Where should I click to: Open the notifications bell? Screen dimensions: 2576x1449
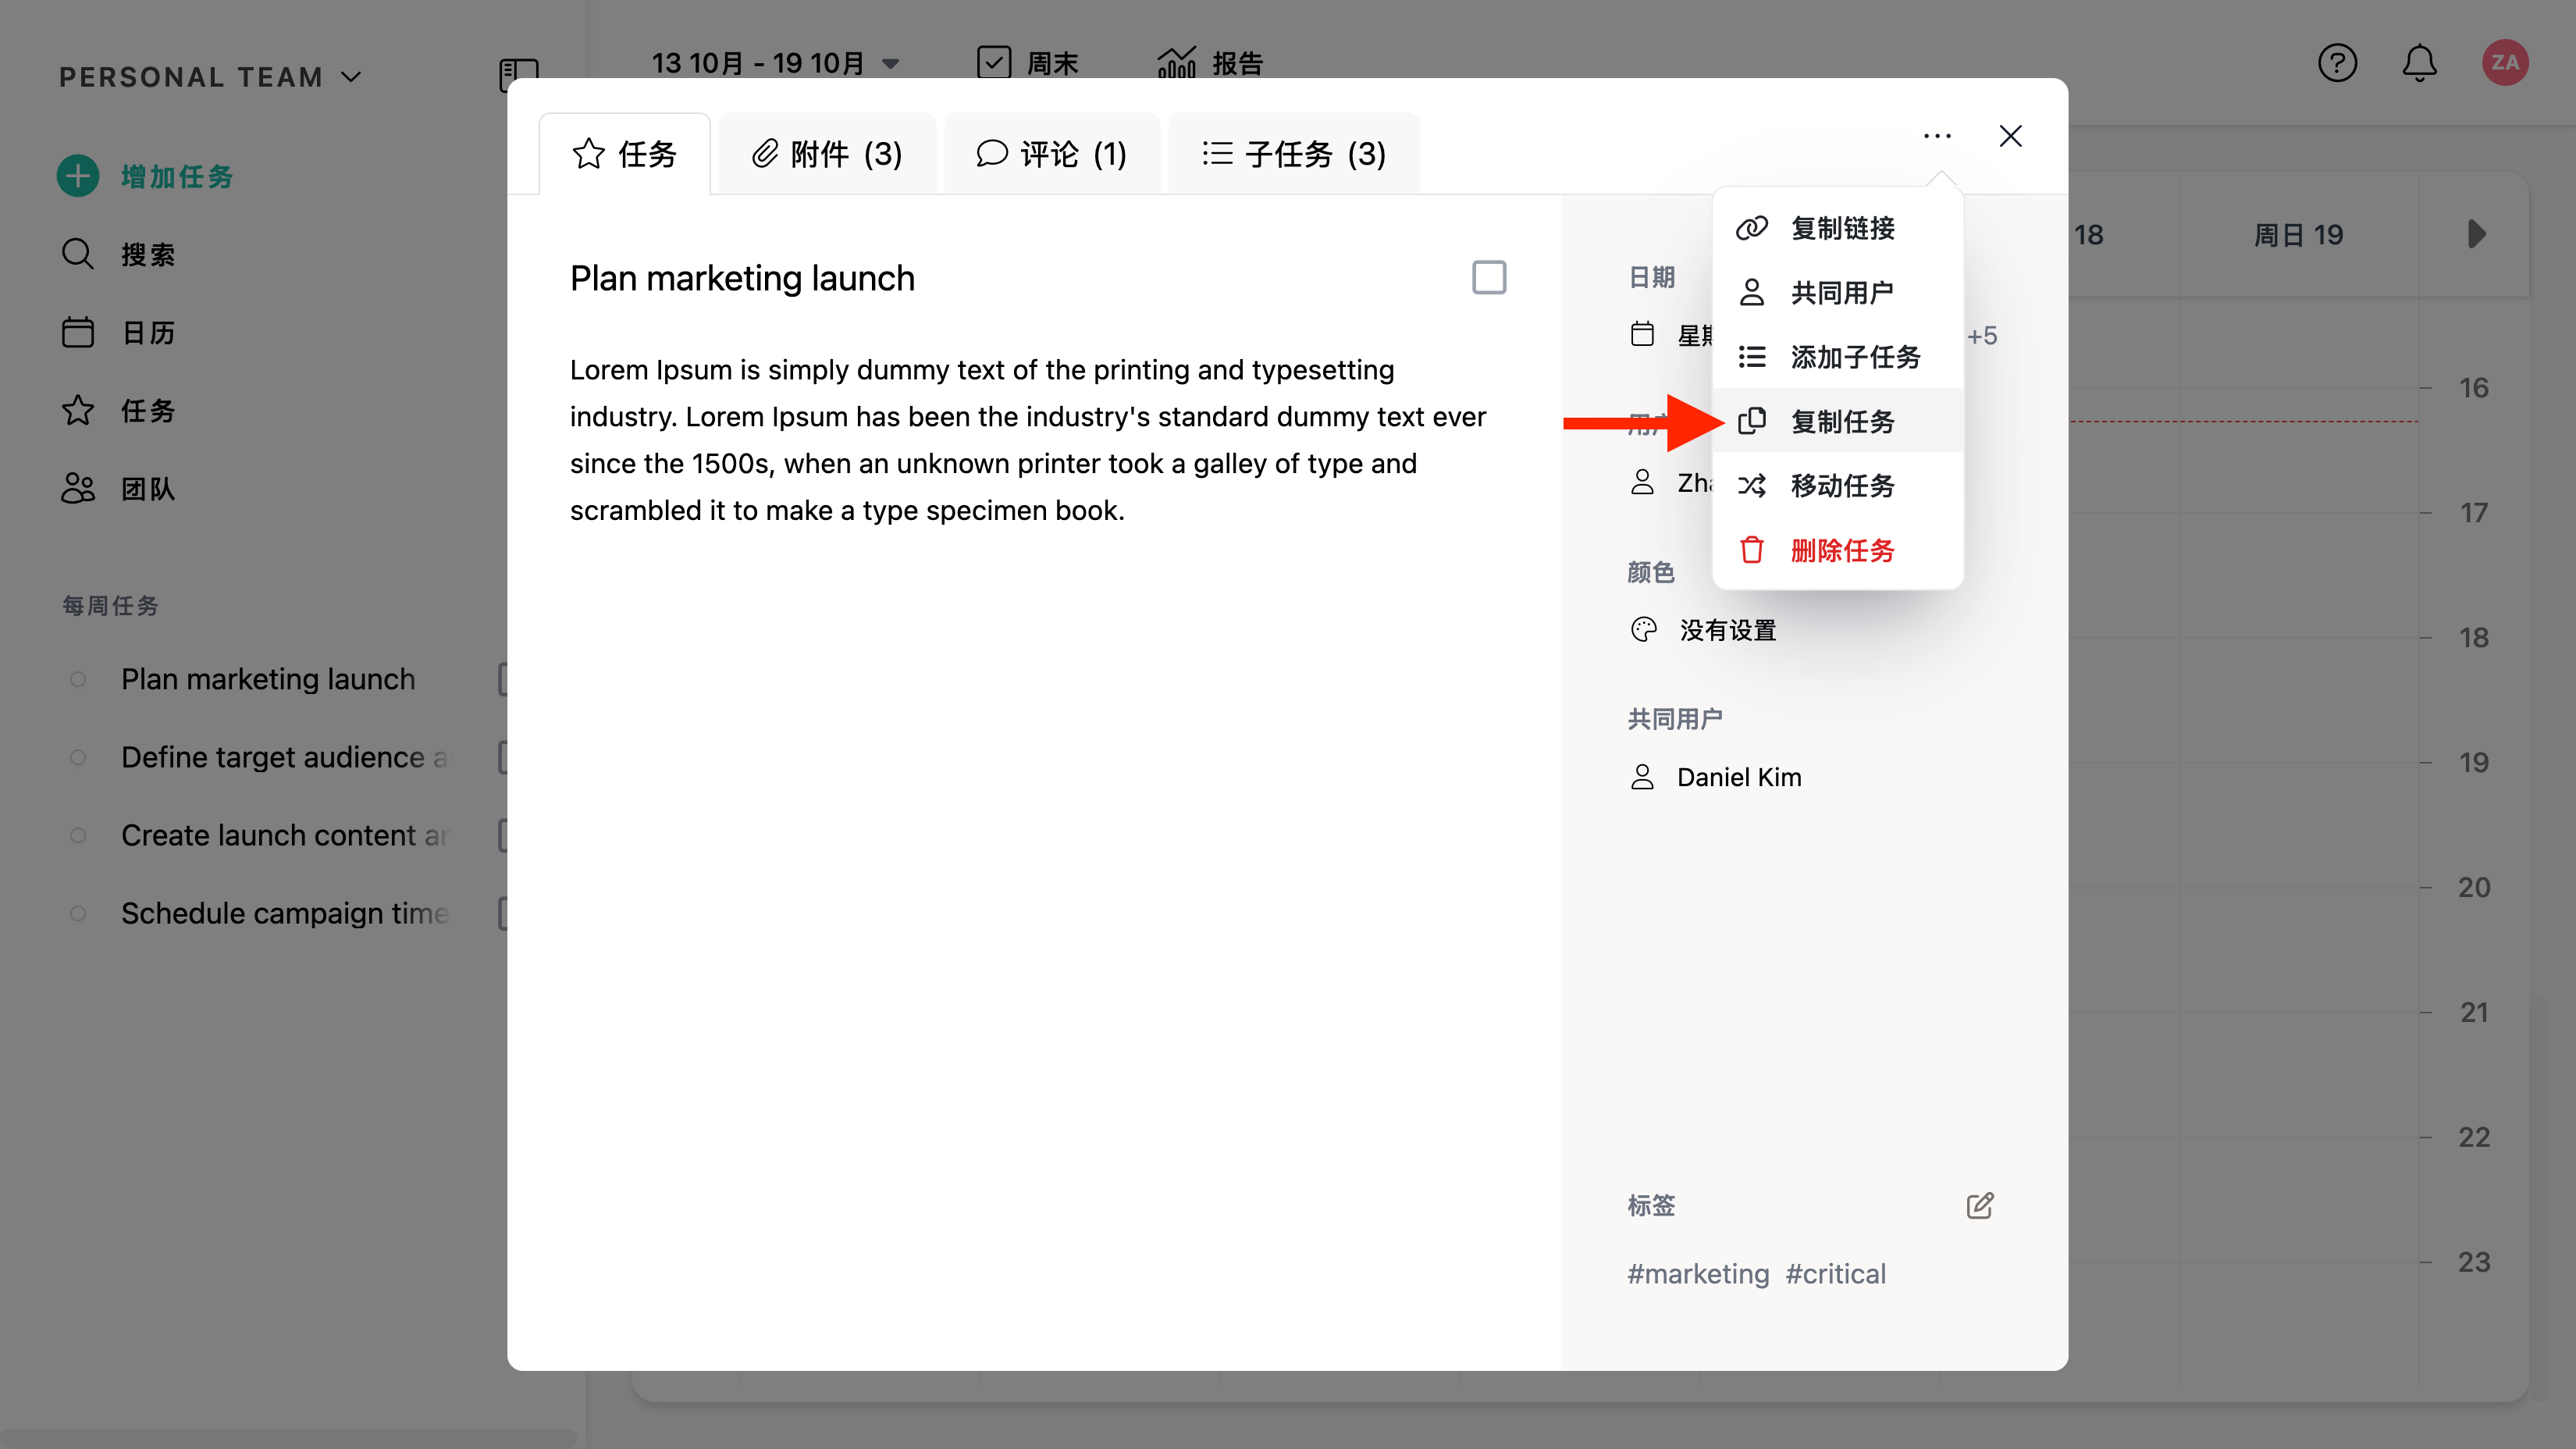tap(2419, 63)
